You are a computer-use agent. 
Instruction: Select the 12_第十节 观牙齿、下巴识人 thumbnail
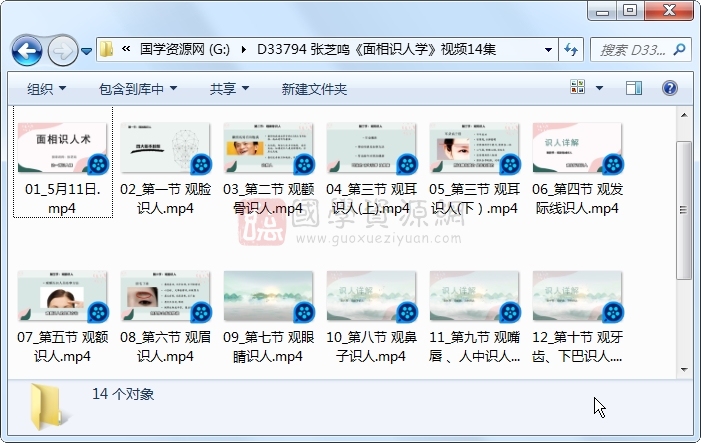577,296
